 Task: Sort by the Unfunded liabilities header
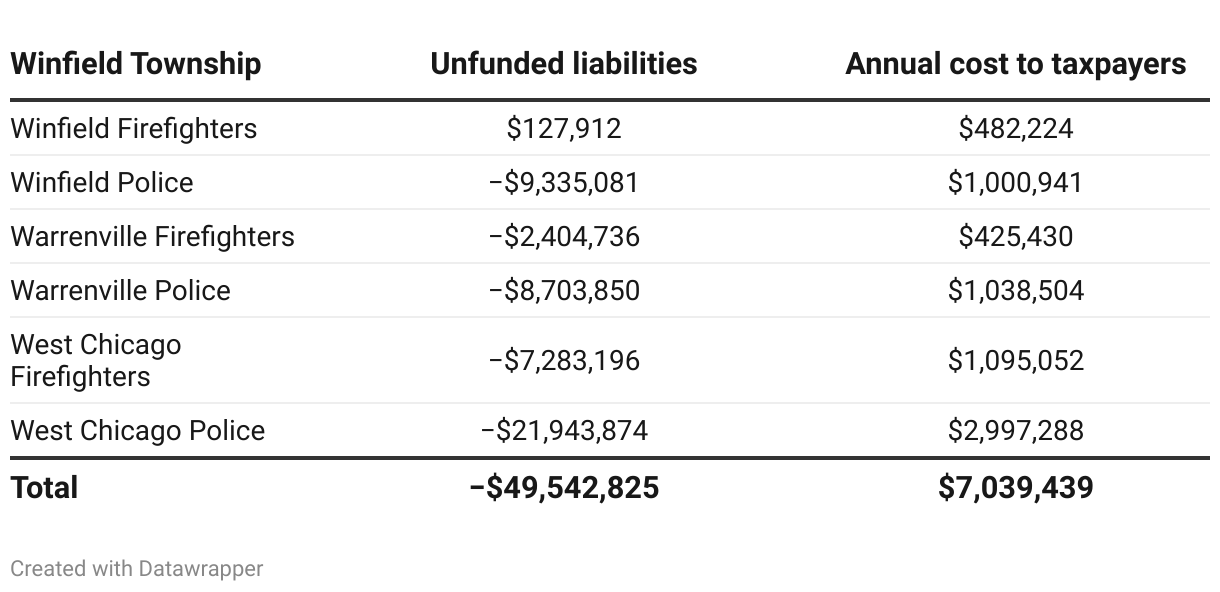[x=563, y=64]
